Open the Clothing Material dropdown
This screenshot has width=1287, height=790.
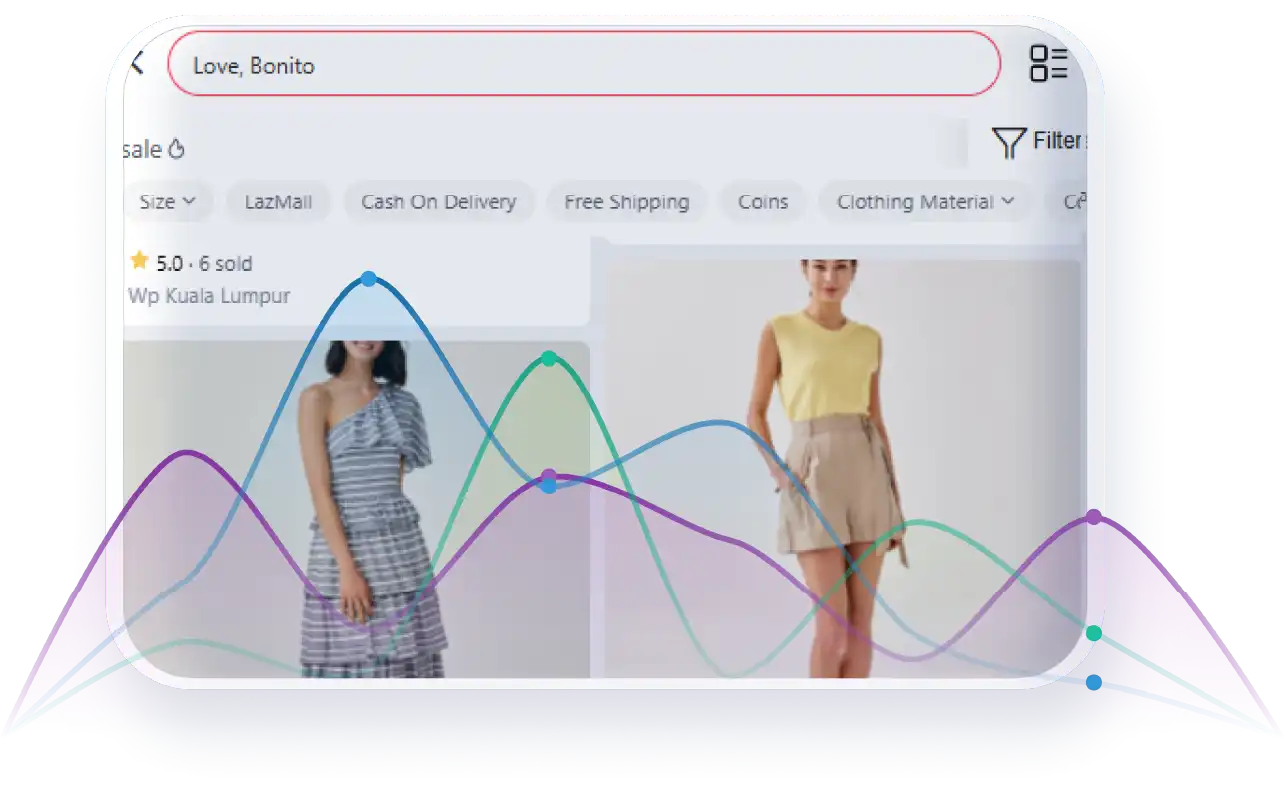(925, 202)
